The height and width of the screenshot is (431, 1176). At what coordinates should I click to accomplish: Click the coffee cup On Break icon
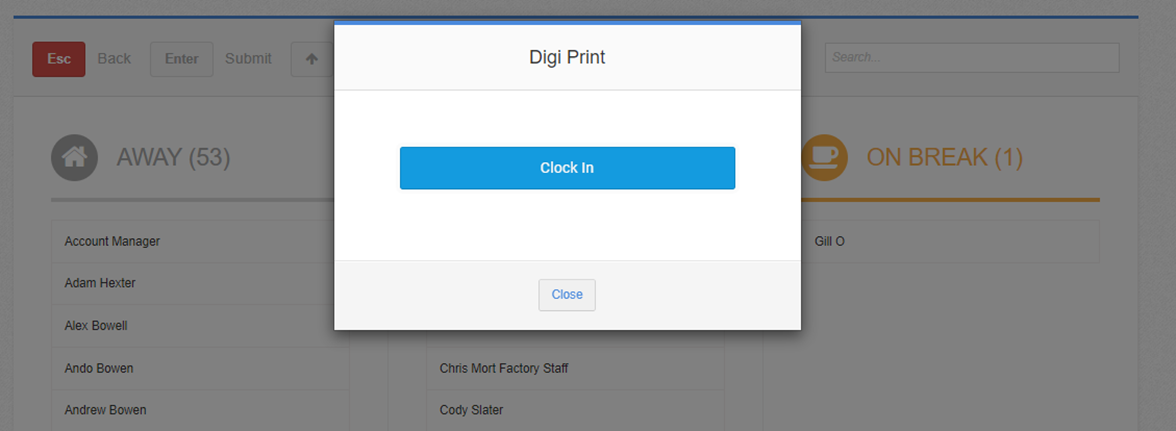pos(824,157)
